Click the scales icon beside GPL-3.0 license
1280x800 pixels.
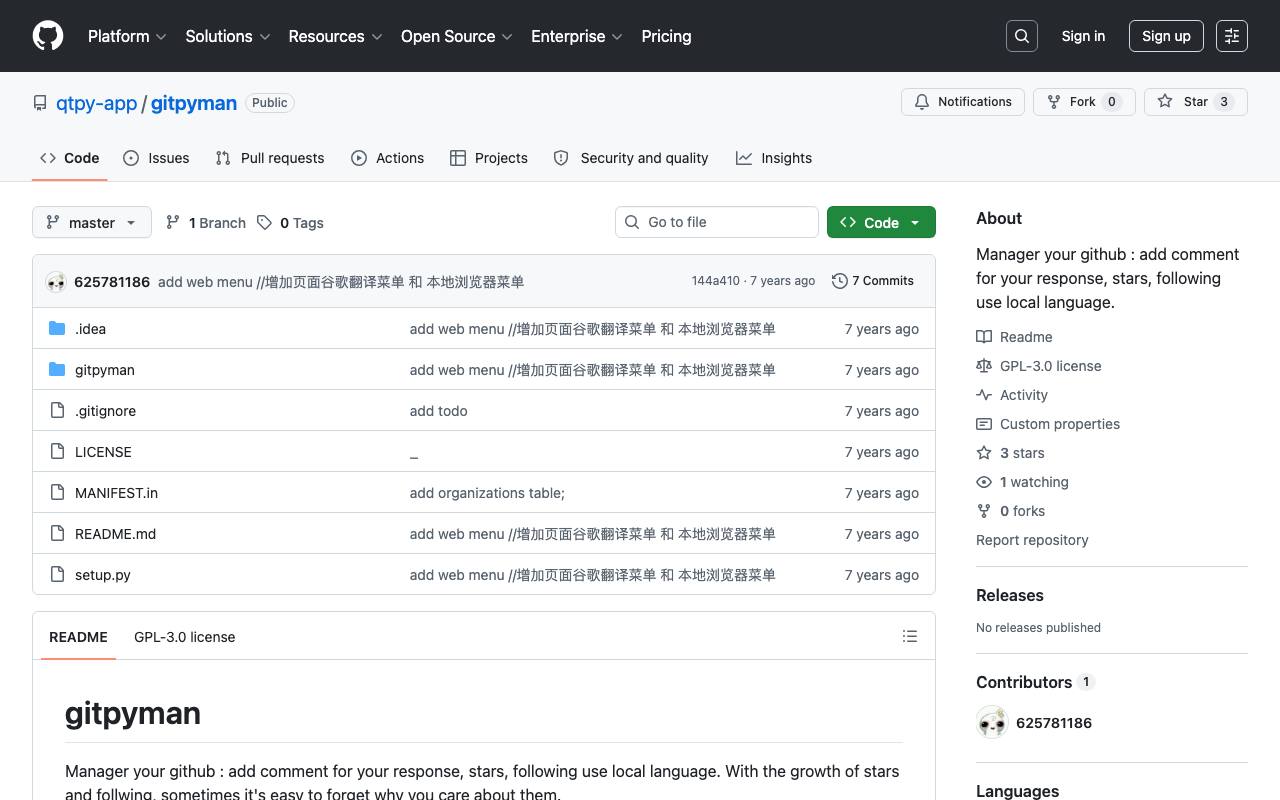(984, 366)
